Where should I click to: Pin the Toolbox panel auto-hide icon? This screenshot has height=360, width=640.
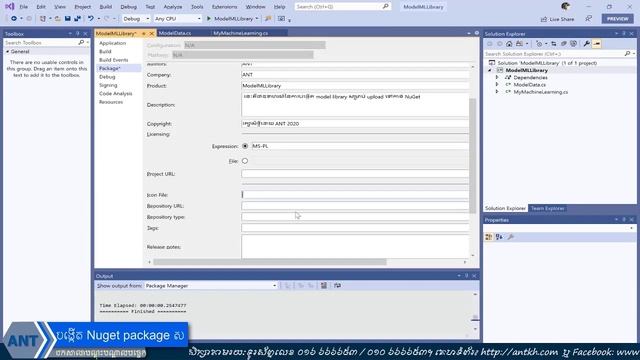(x=78, y=34)
